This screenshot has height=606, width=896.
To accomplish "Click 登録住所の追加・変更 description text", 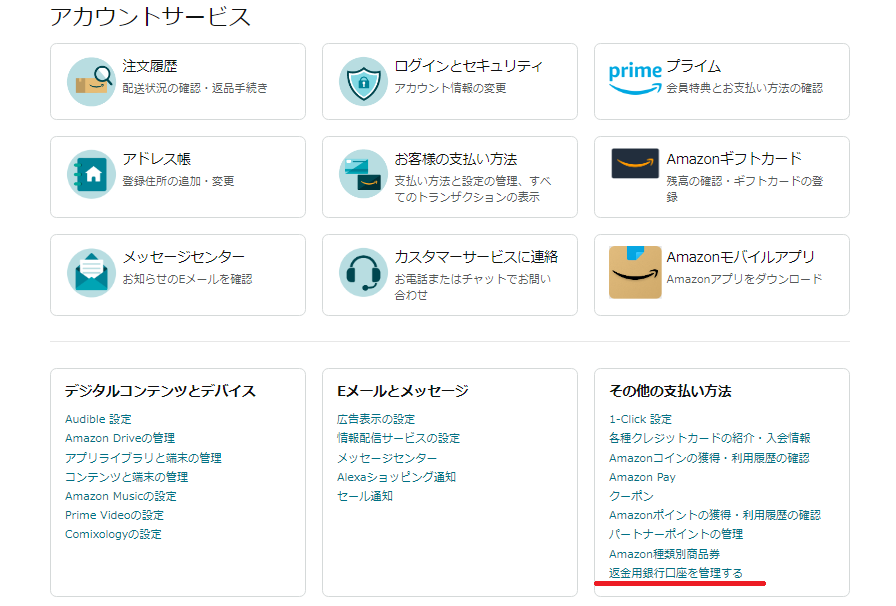I will (178, 181).
